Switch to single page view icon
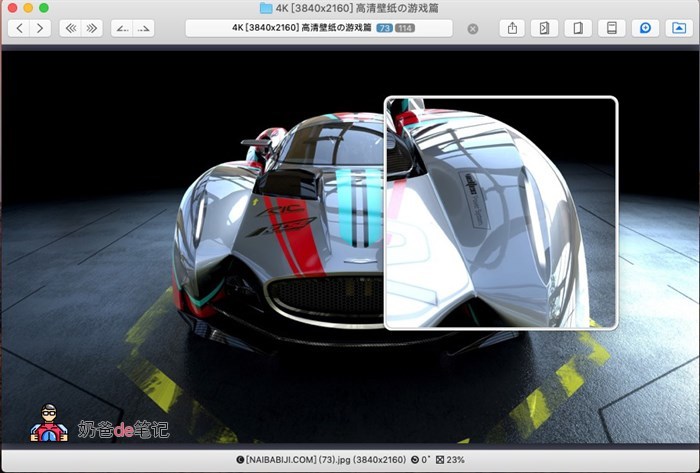The width and height of the screenshot is (700, 473). (607, 28)
